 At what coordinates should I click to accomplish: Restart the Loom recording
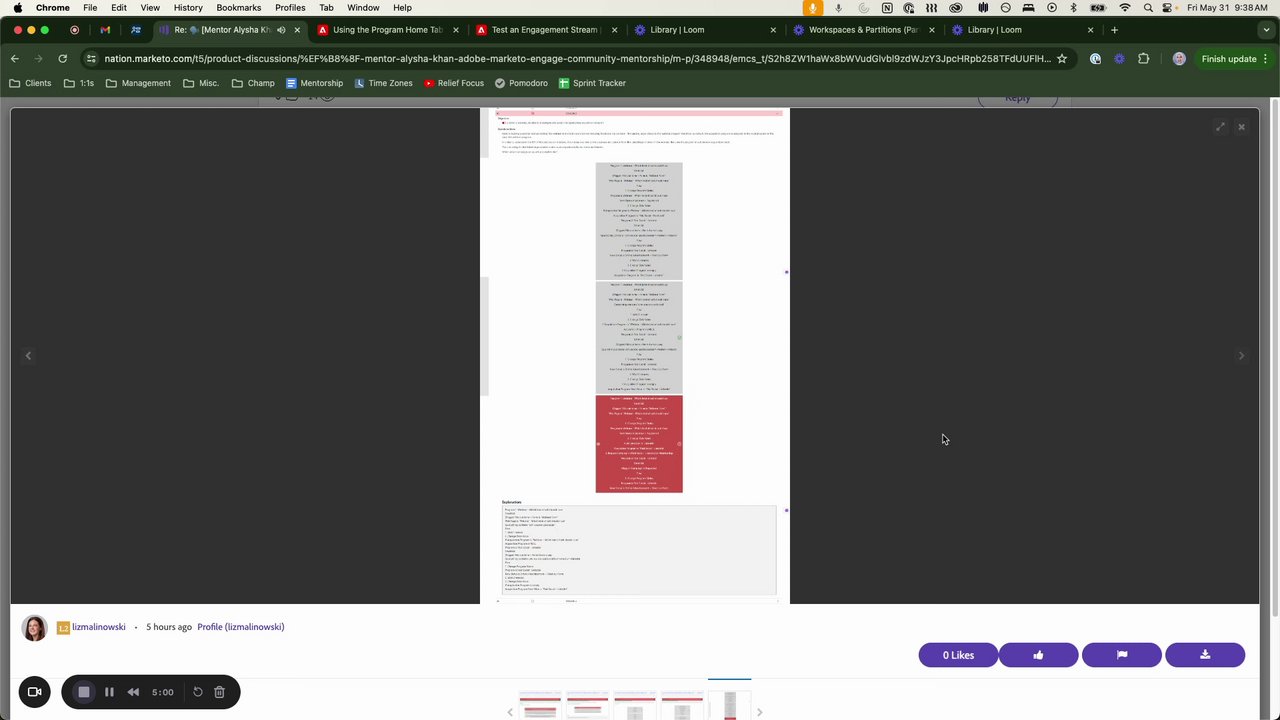pos(198,692)
